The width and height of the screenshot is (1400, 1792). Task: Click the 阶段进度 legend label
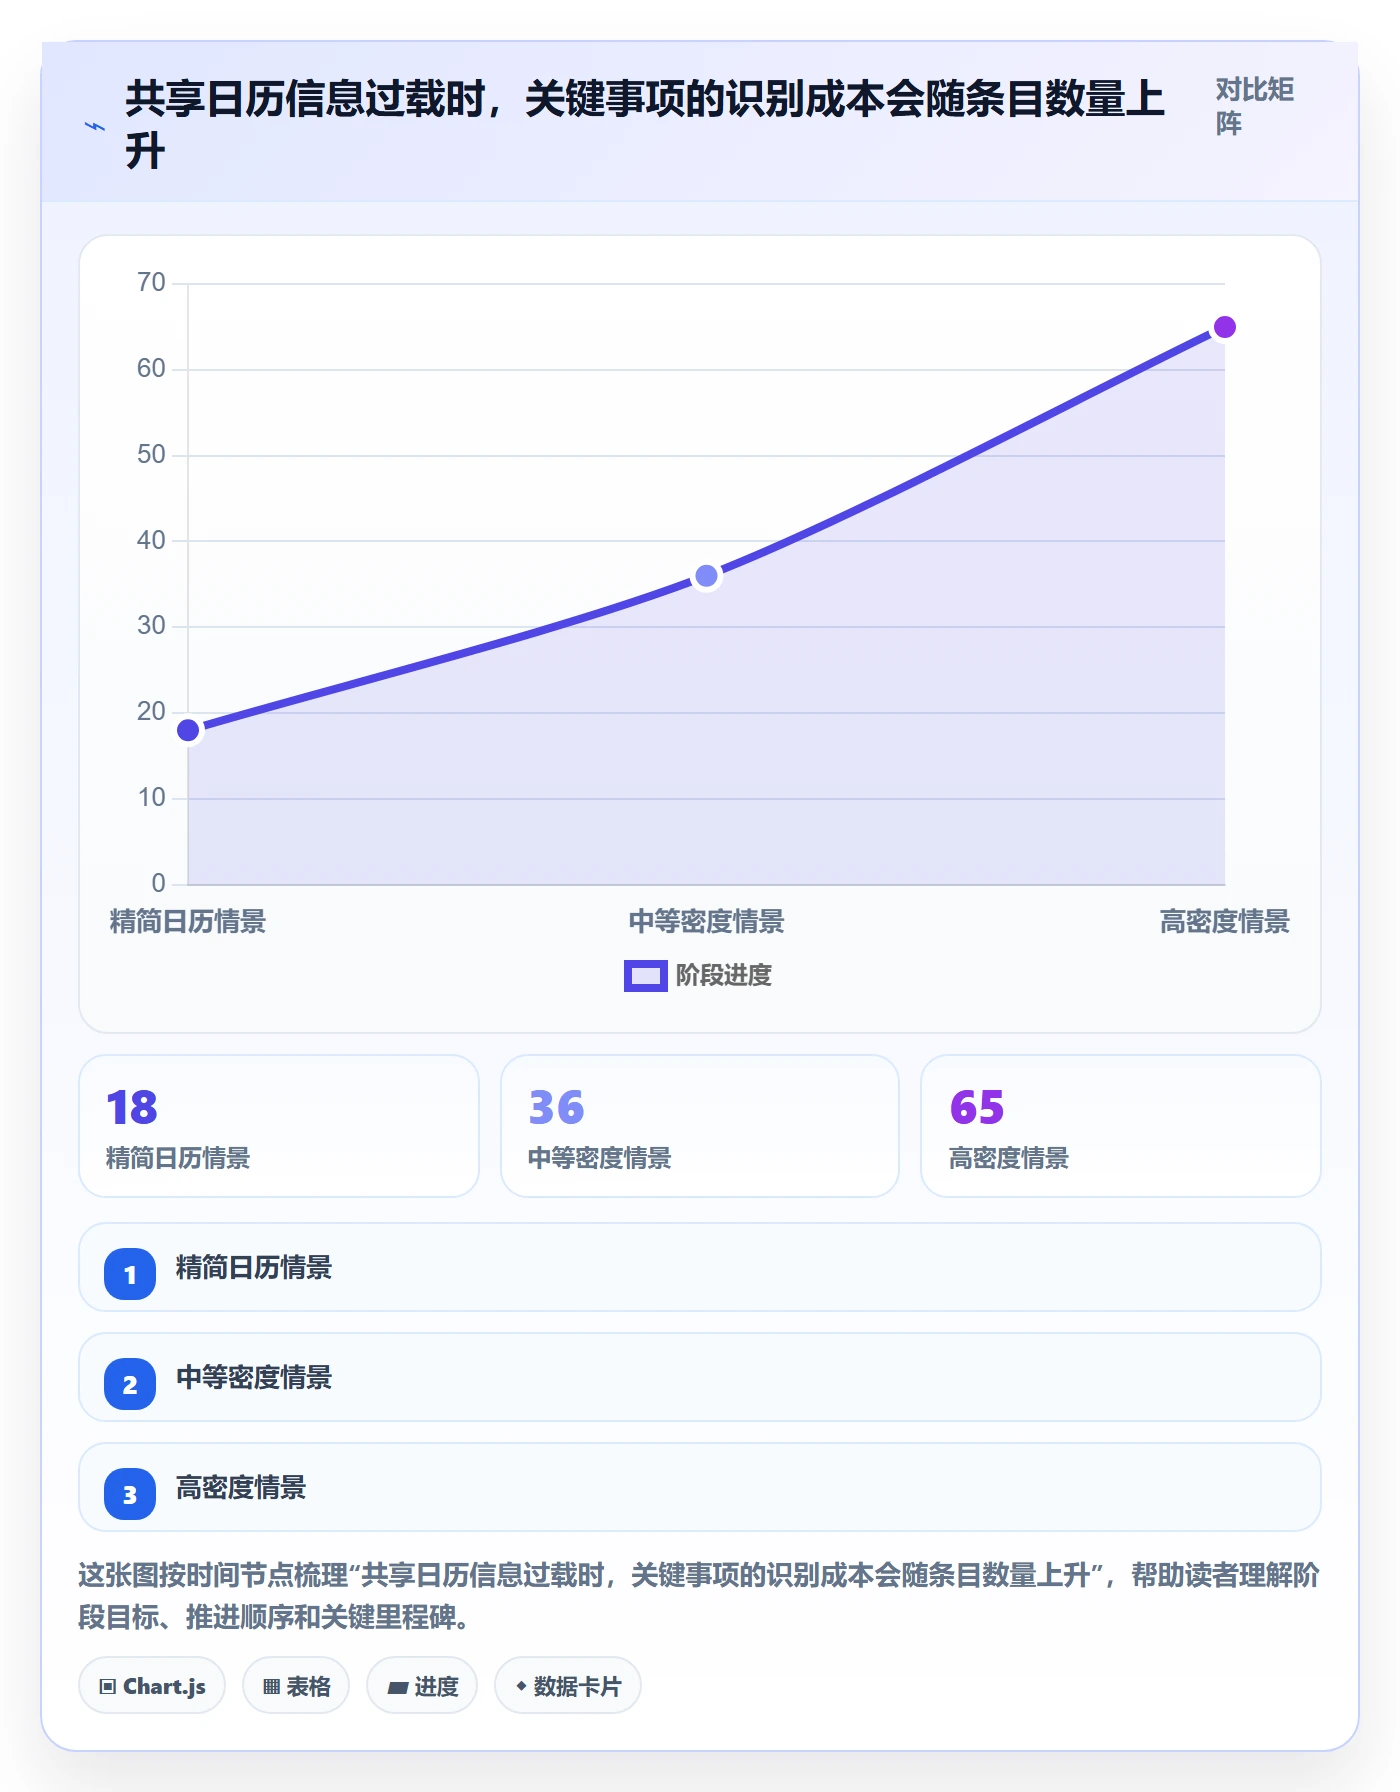pyautogui.click(x=723, y=976)
